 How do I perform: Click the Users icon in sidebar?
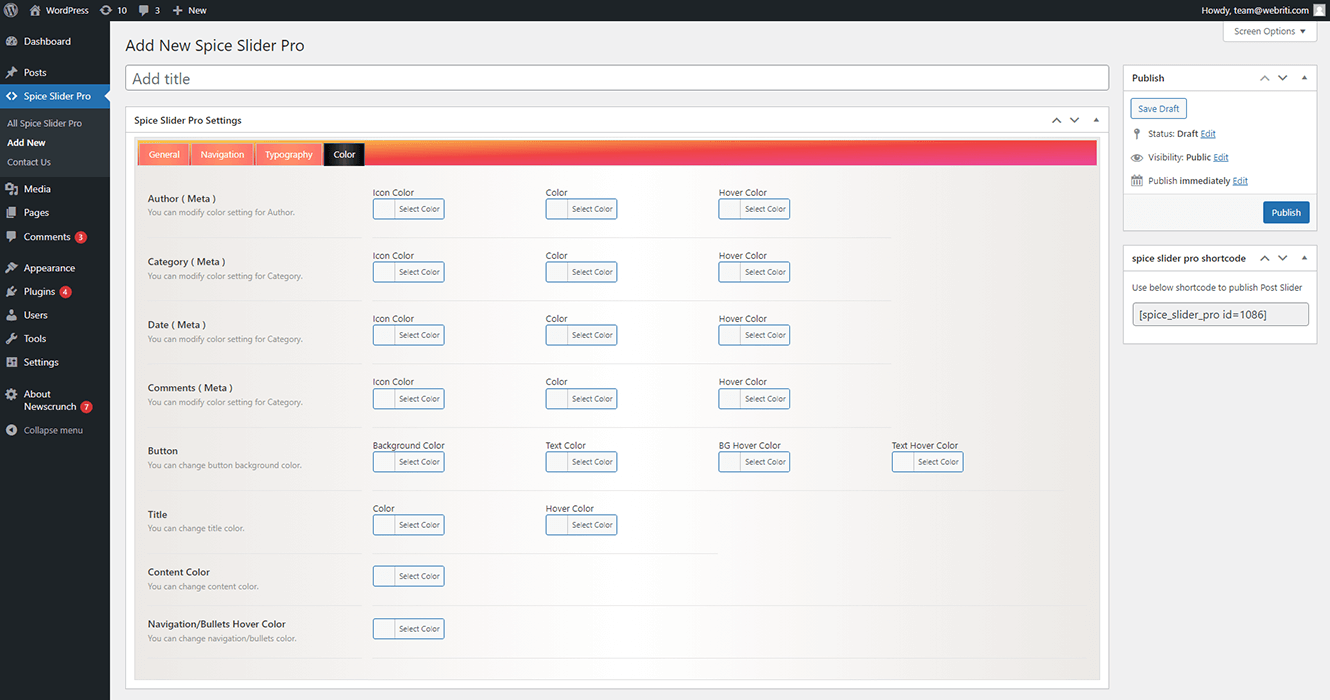12,315
